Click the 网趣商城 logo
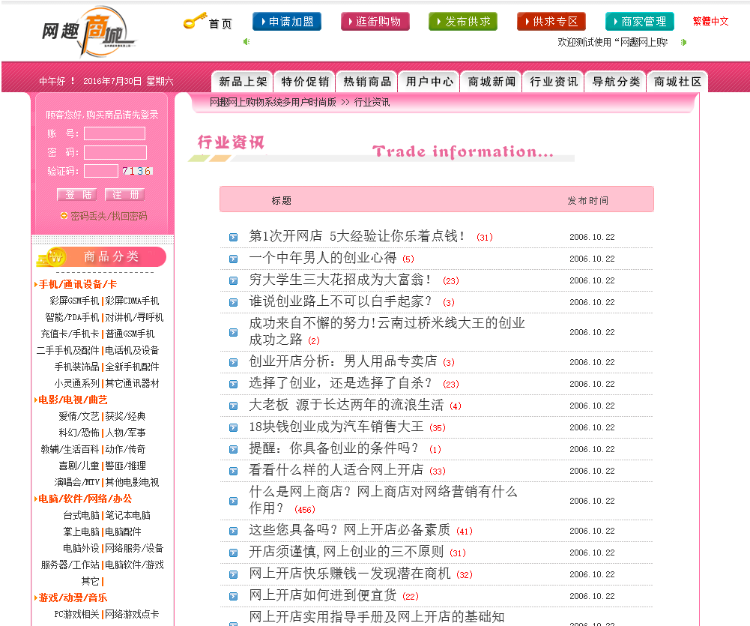This screenshot has width=750, height=626. coord(88,31)
